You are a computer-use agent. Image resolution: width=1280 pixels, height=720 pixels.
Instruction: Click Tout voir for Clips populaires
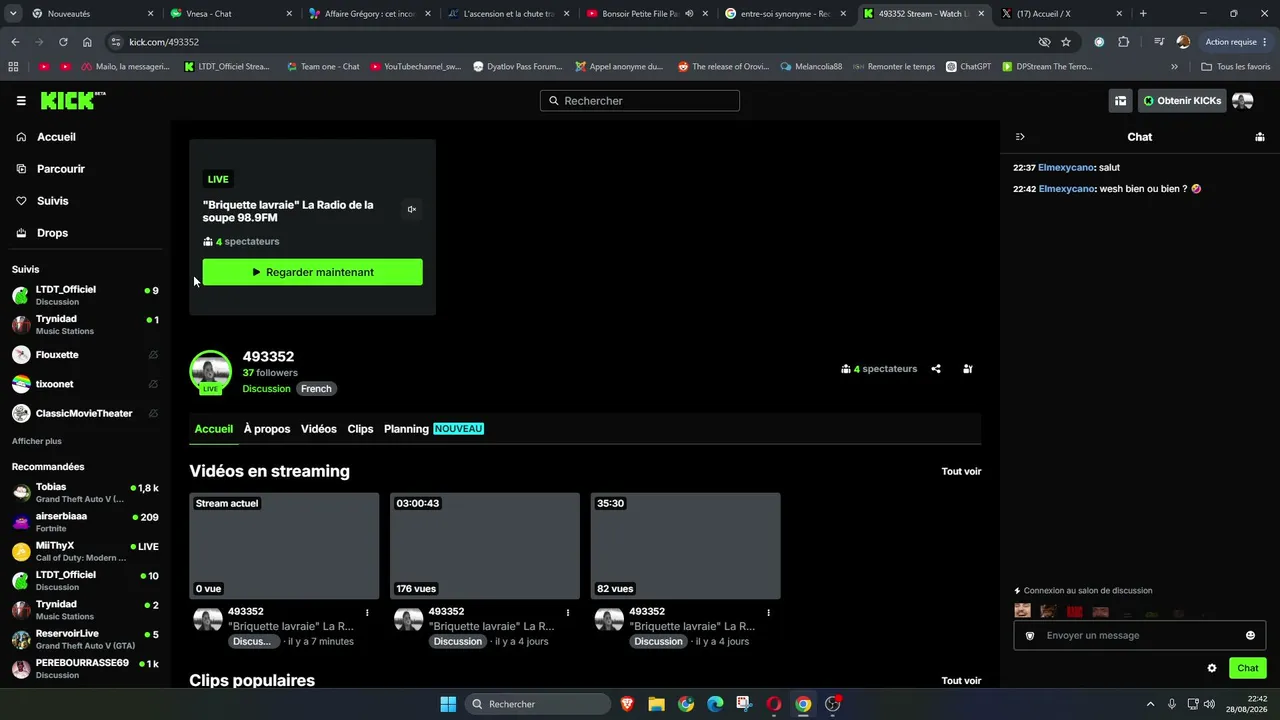(961, 681)
